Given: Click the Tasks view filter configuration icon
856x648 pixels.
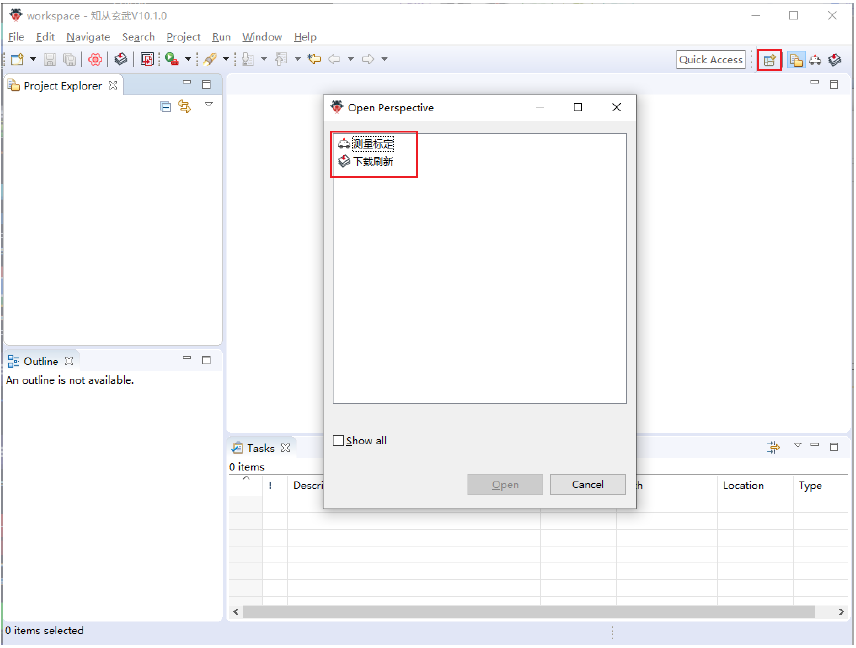Looking at the screenshot, I should pos(774,448).
